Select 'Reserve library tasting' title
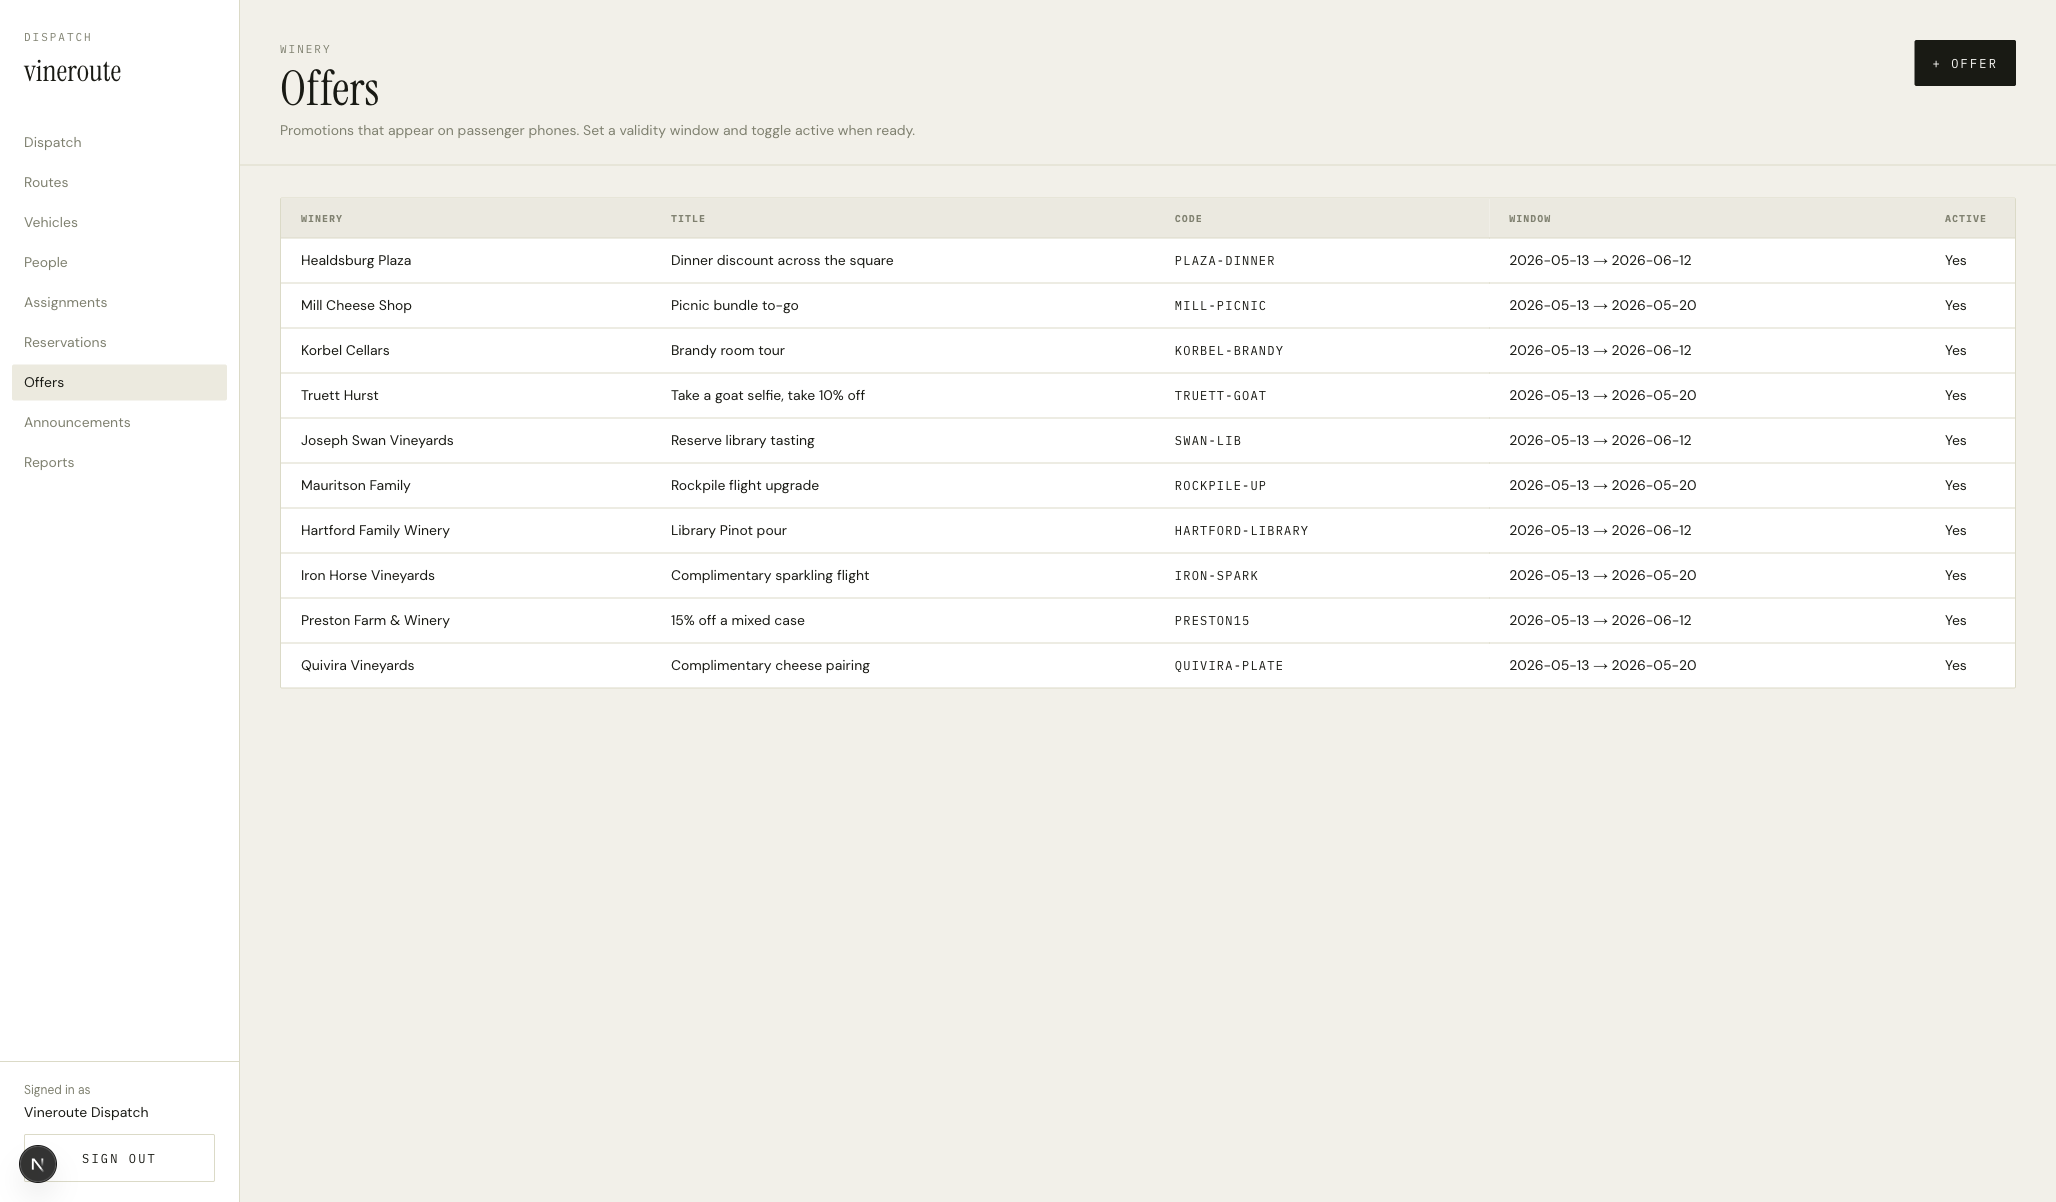The height and width of the screenshot is (1202, 2056). click(x=743, y=440)
